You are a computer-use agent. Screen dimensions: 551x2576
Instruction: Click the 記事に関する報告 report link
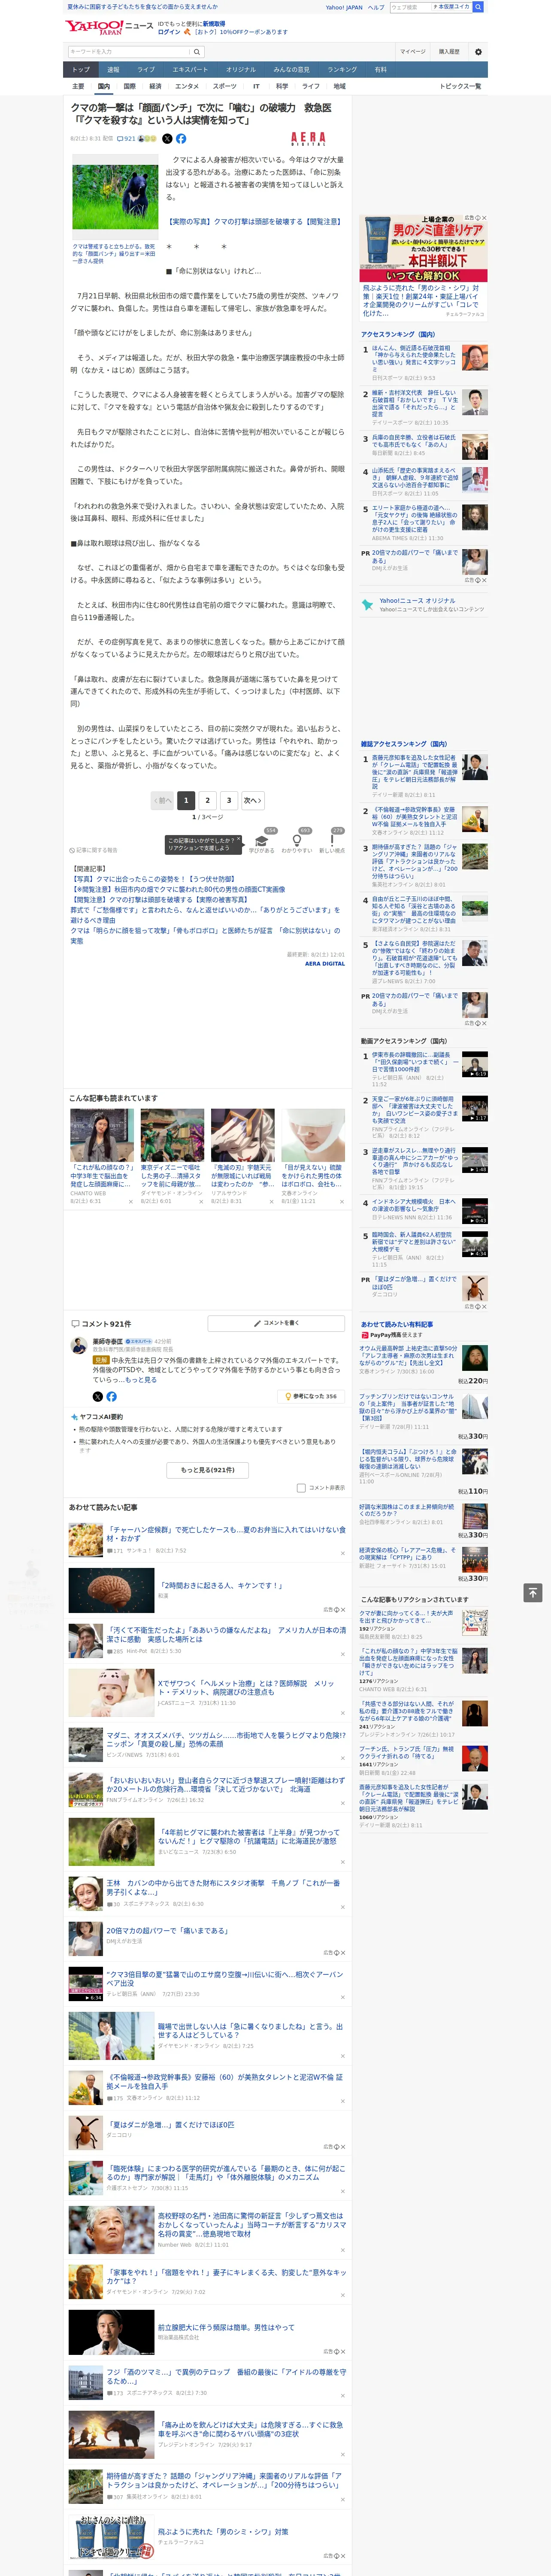click(x=93, y=850)
